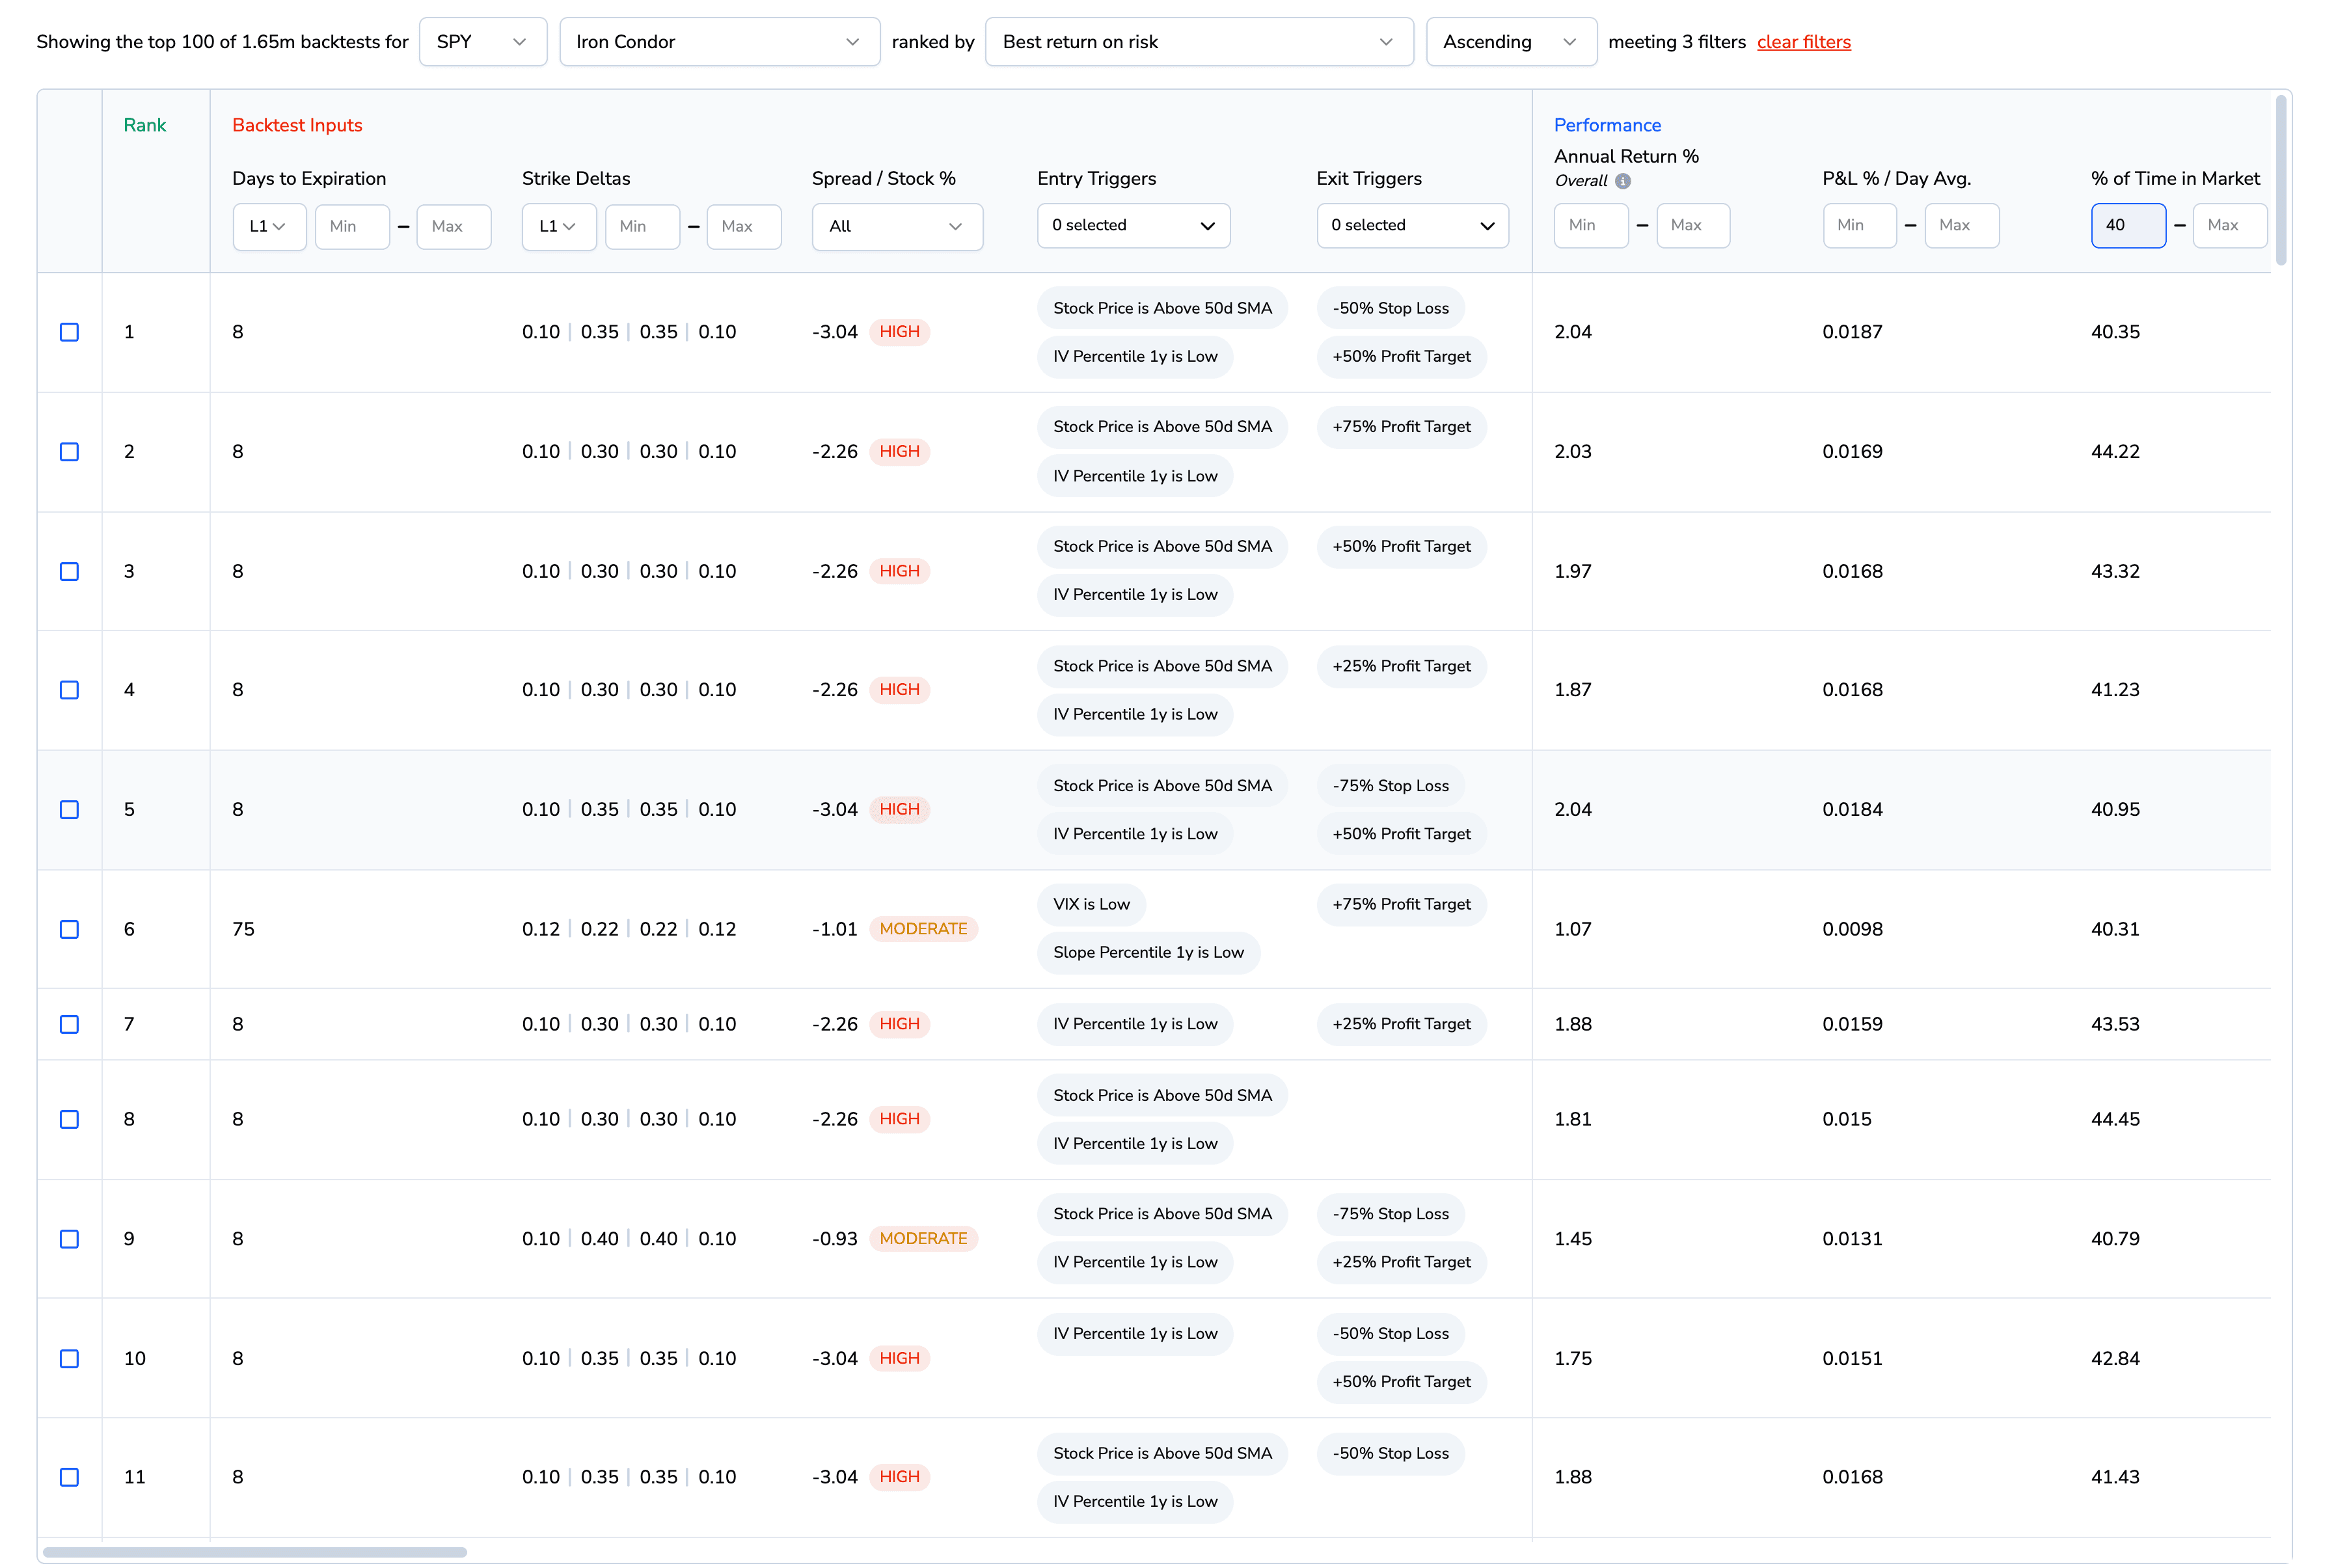The height and width of the screenshot is (1568, 2336).
Task: Click the clear filters link
Action: 1803,42
